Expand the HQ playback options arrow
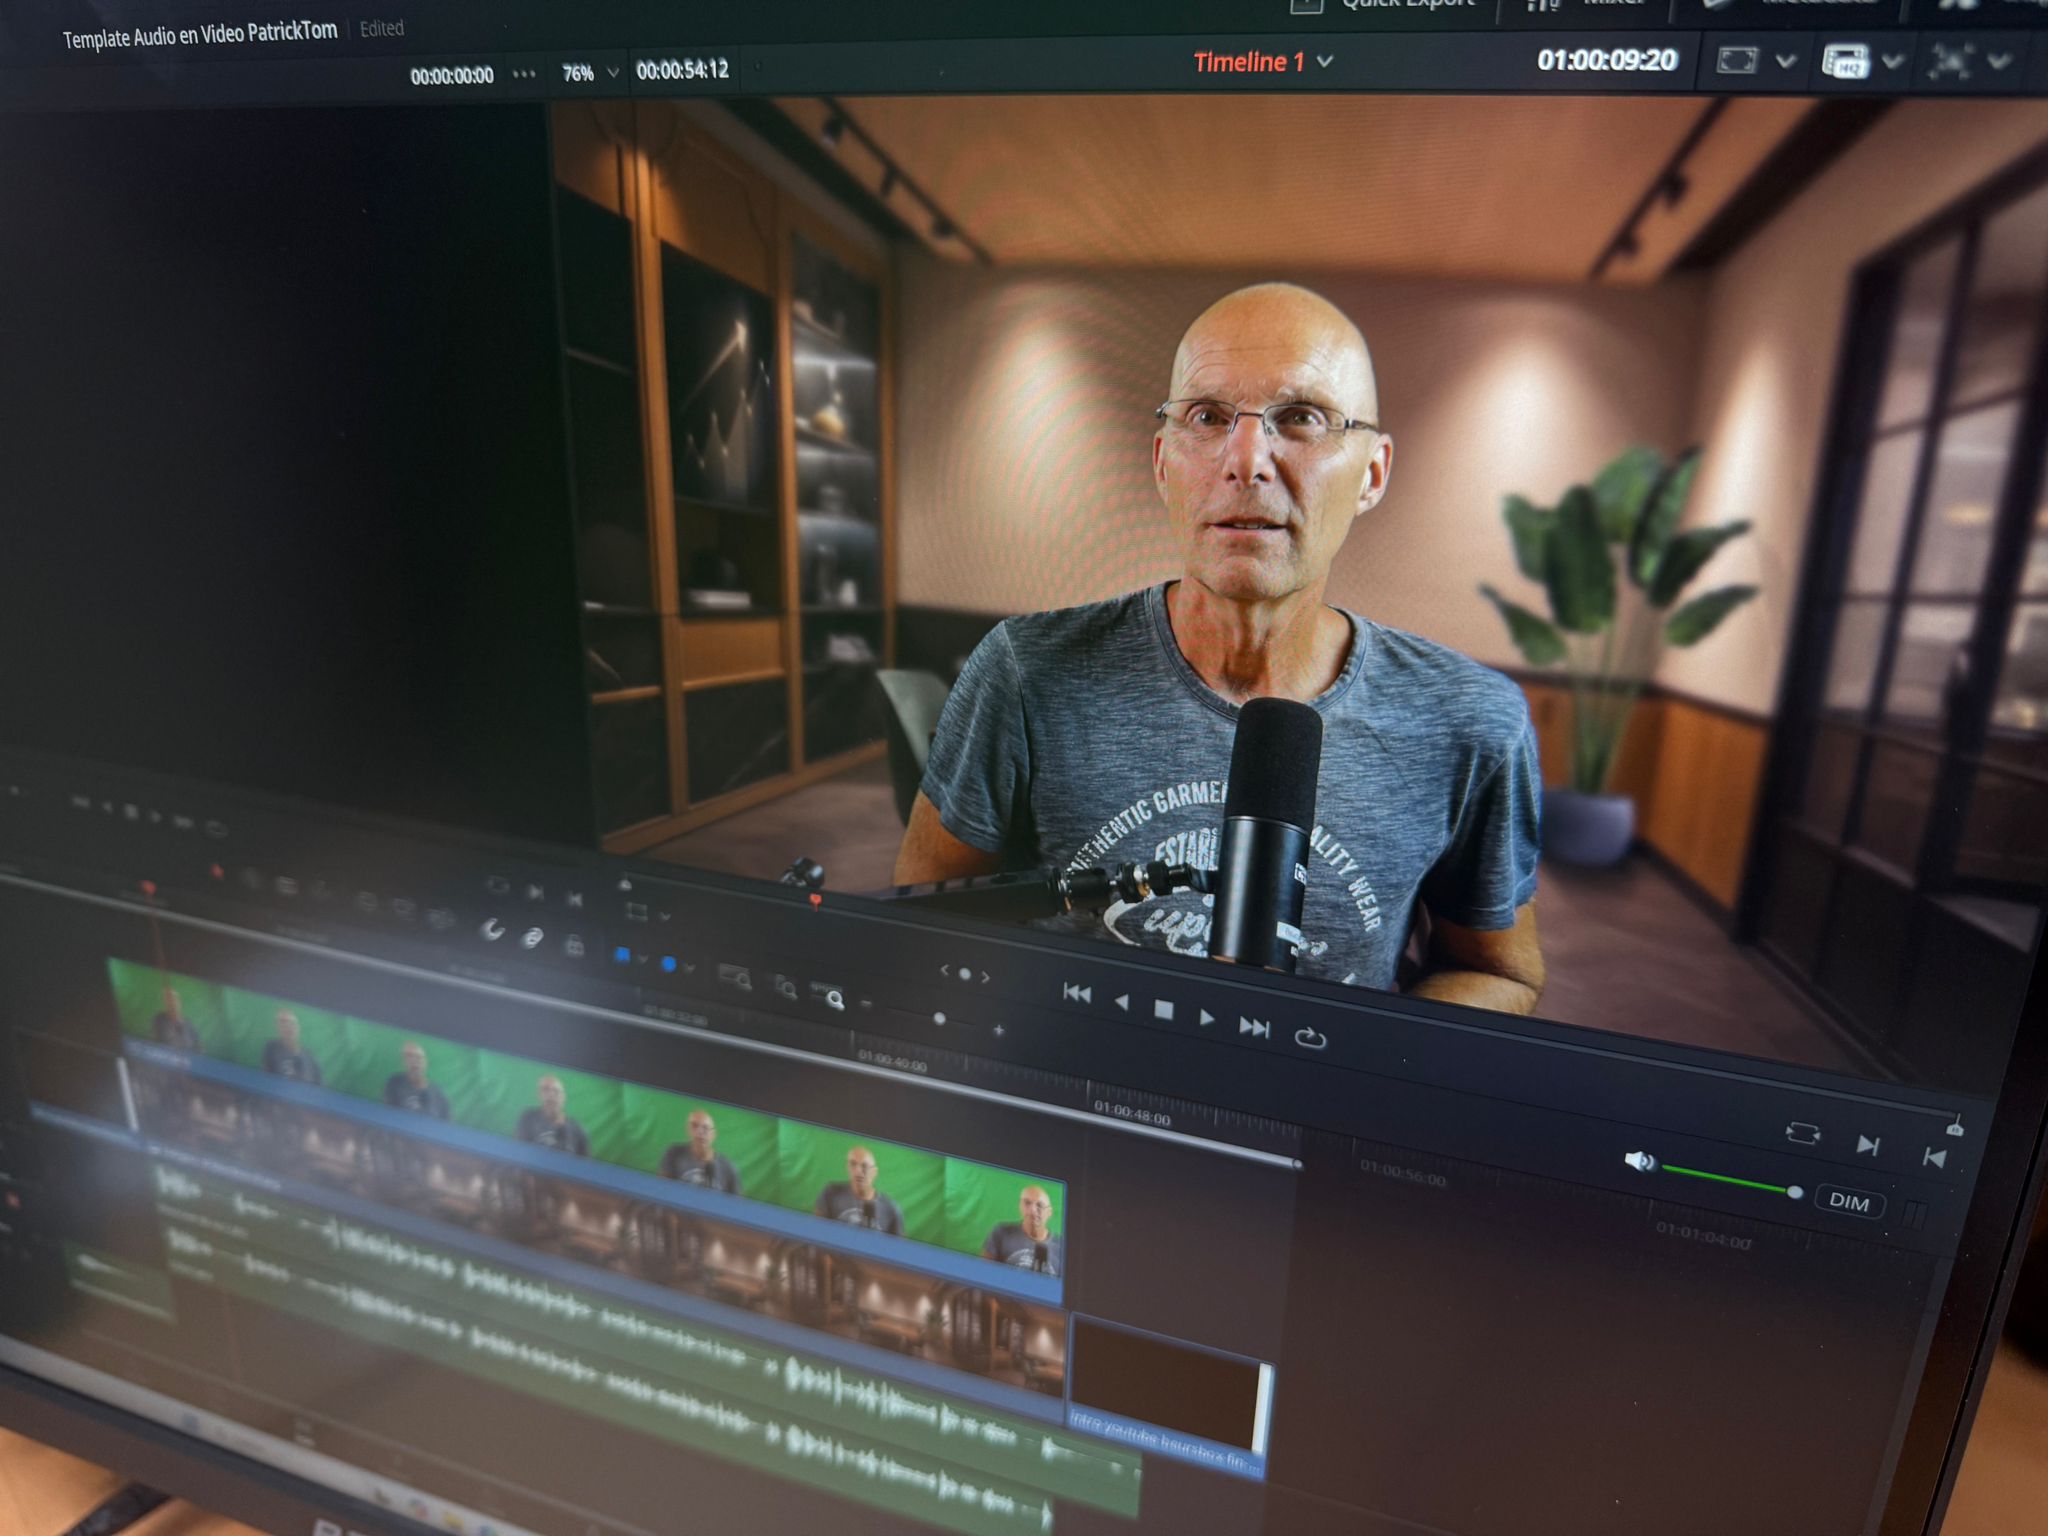 pyautogui.click(x=1892, y=62)
